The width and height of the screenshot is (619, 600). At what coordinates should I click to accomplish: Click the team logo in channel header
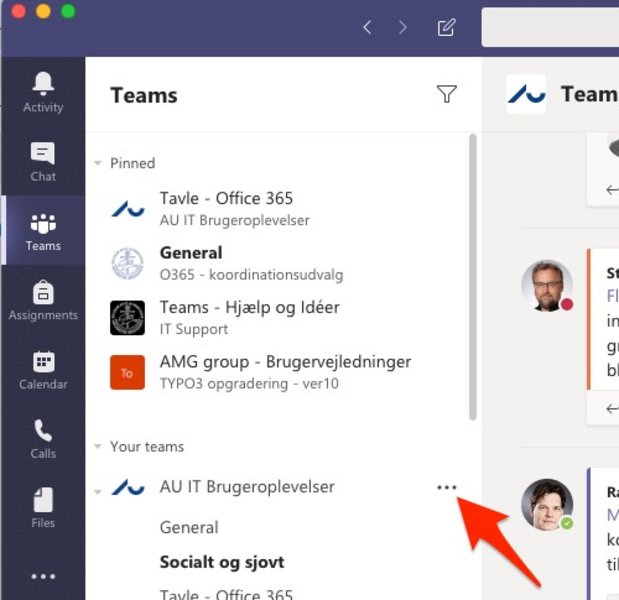coord(526,94)
